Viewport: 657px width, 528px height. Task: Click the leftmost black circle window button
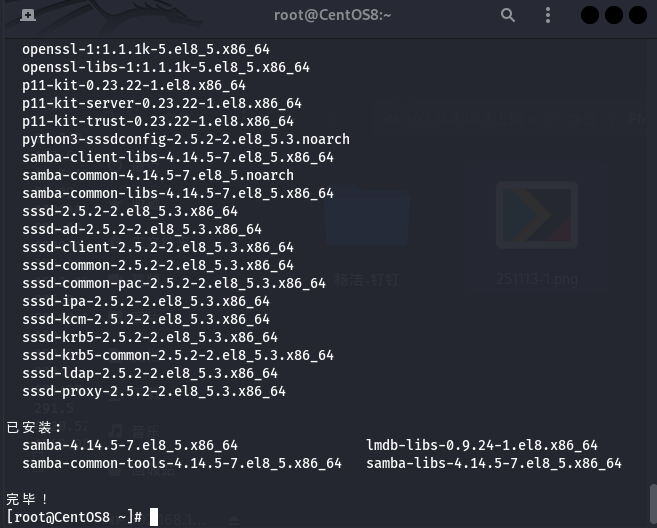click(x=589, y=15)
